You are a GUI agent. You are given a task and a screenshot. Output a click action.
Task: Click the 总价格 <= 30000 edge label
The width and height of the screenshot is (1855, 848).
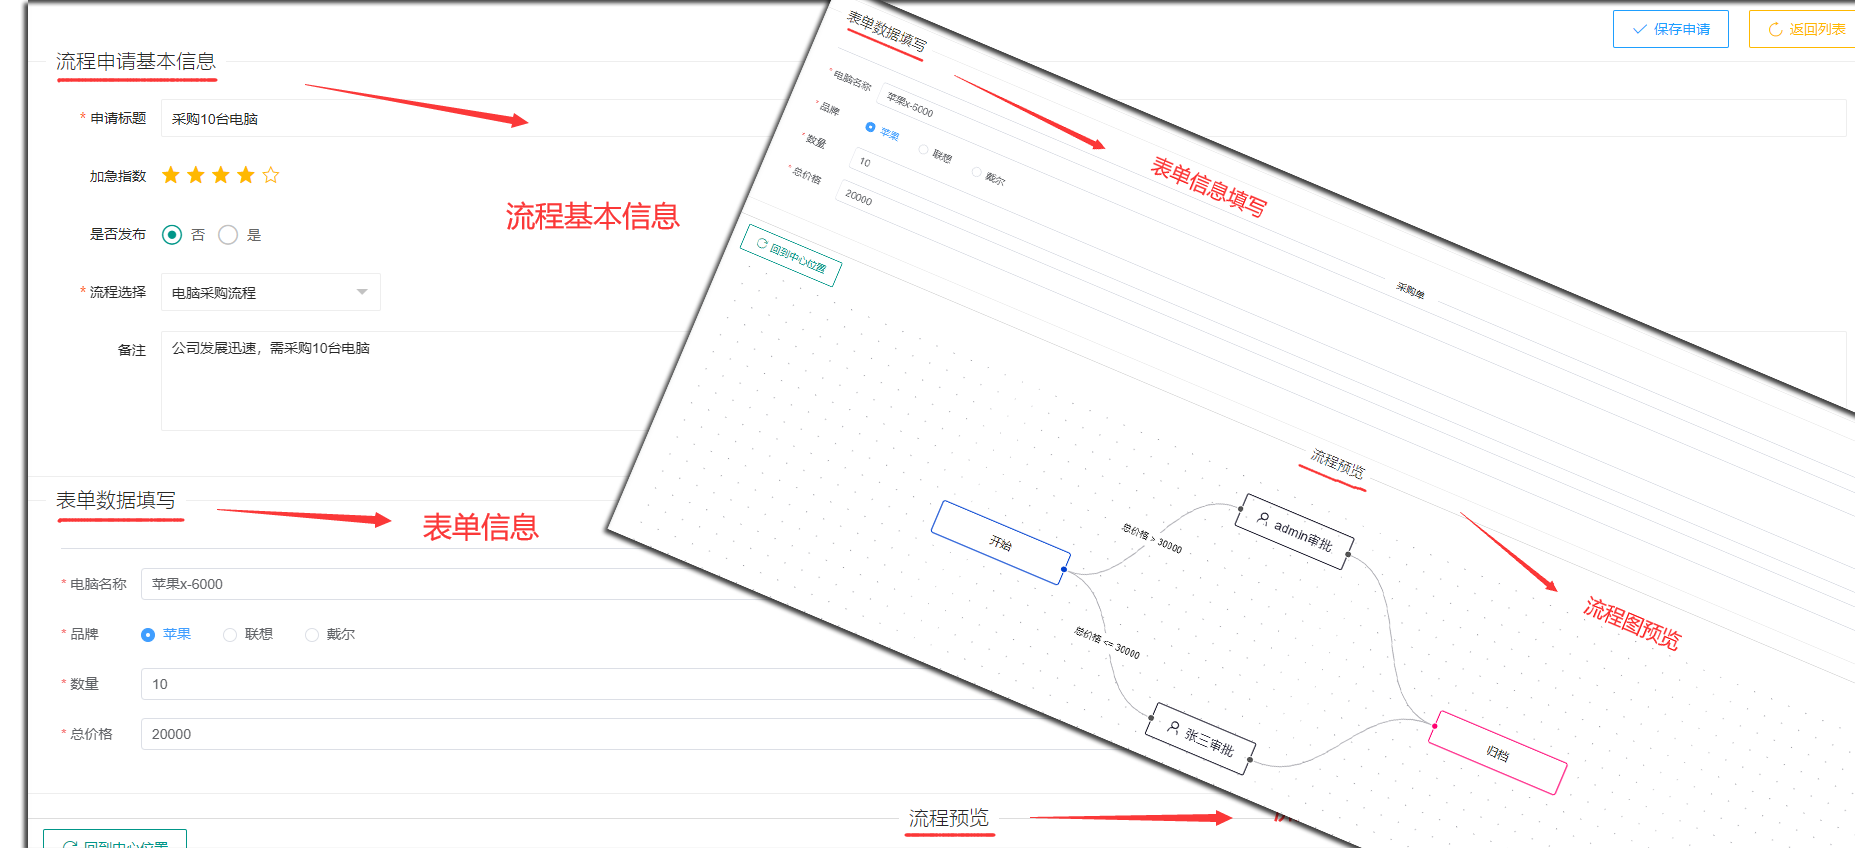(1107, 642)
